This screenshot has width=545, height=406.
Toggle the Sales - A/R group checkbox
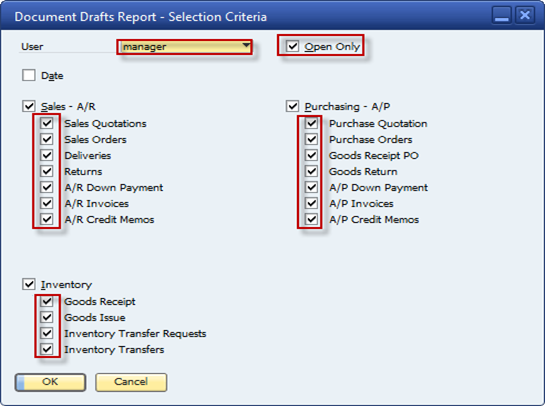pyautogui.click(x=29, y=106)
